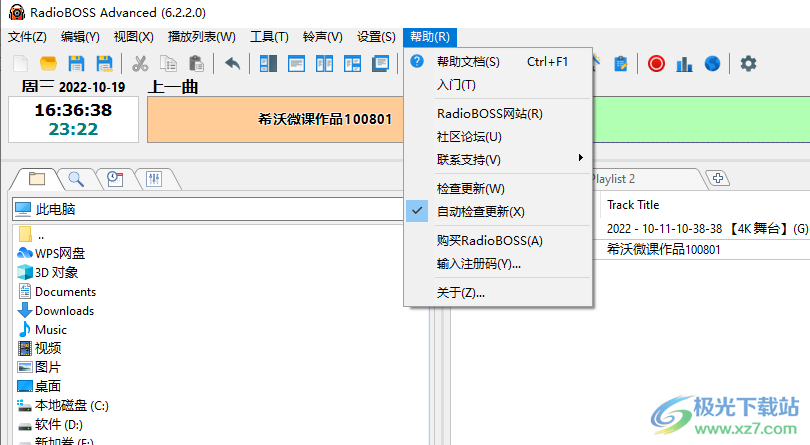The height and width of the screenshot is (445, 810).
Task: Save playlist with the floppy disk icon
Action: 76,64
